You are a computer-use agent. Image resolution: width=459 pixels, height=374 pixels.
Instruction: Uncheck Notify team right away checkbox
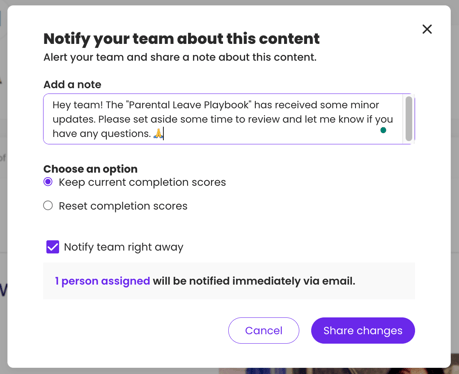pyautogui.click(x=53, y=247)
